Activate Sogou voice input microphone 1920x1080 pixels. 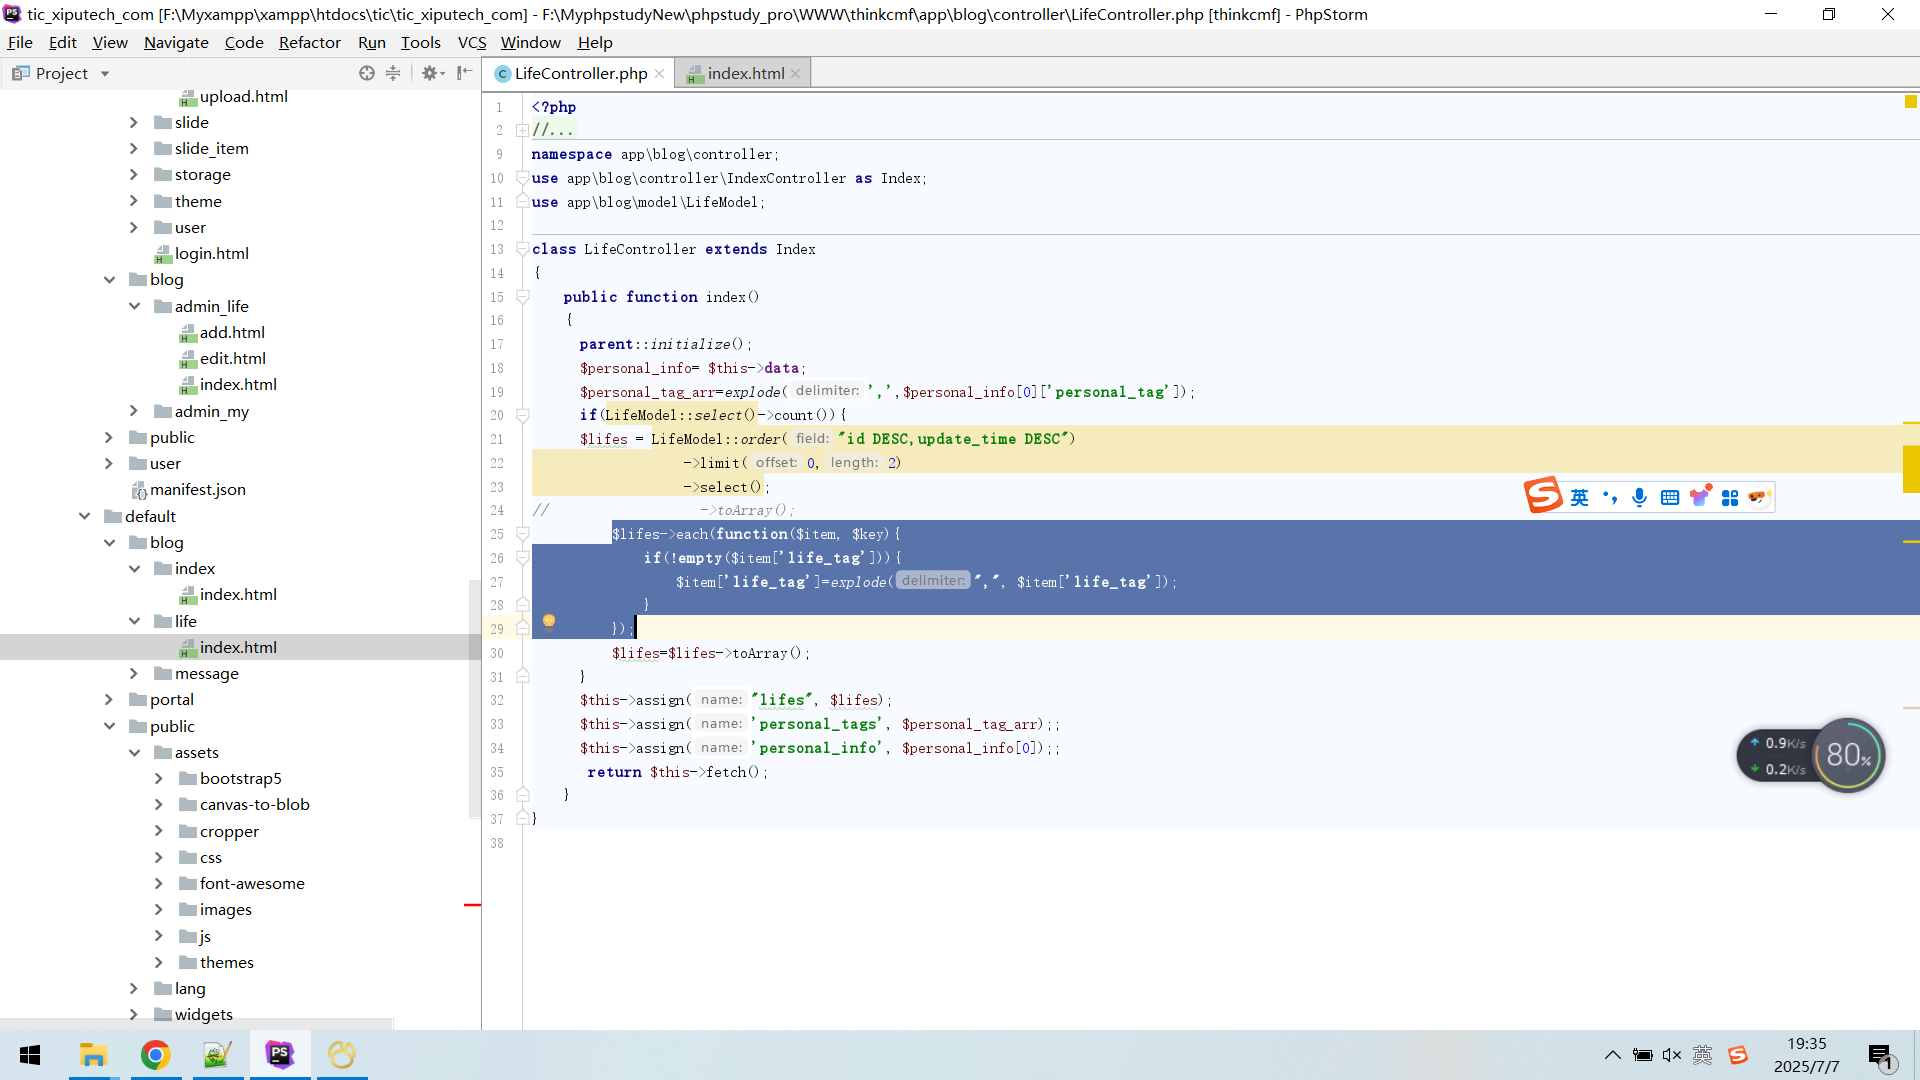click(x=1639, y=497)
